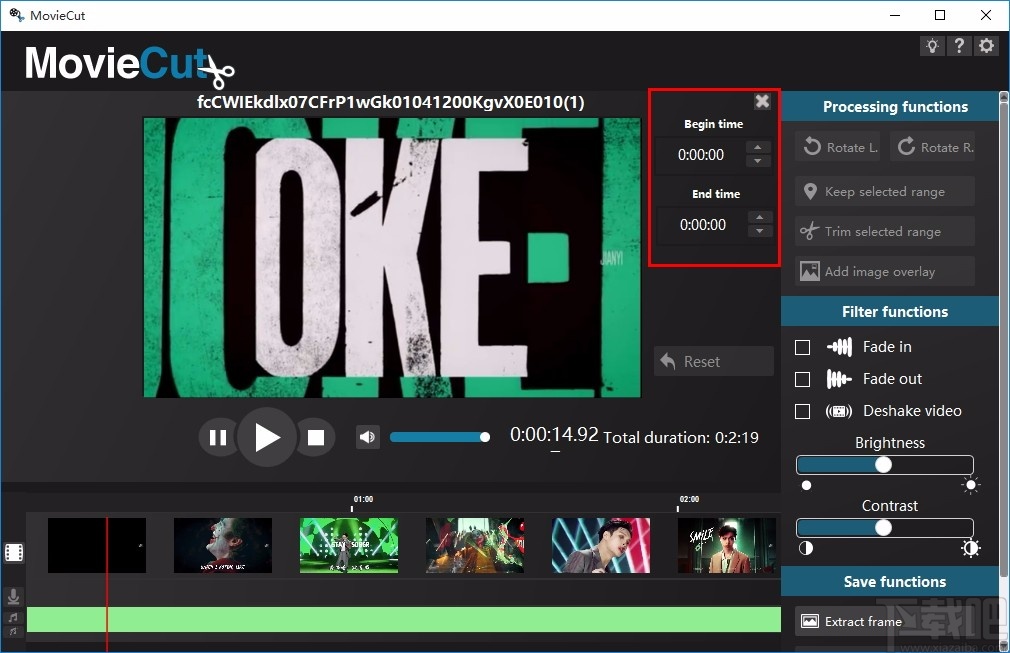Click the Save functions header
Image resolution: width=1010 pixels, height=653 pixels.
click(890, 582)
